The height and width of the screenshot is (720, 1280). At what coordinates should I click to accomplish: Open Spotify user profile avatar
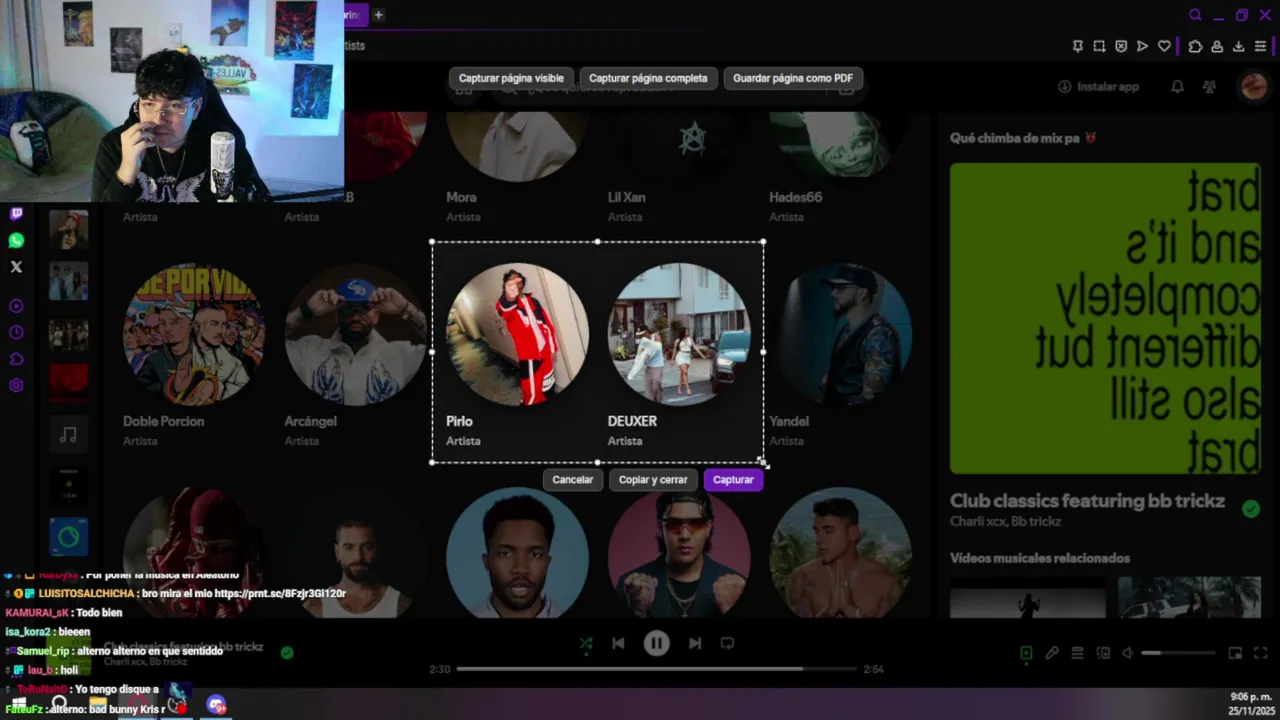1253,87
